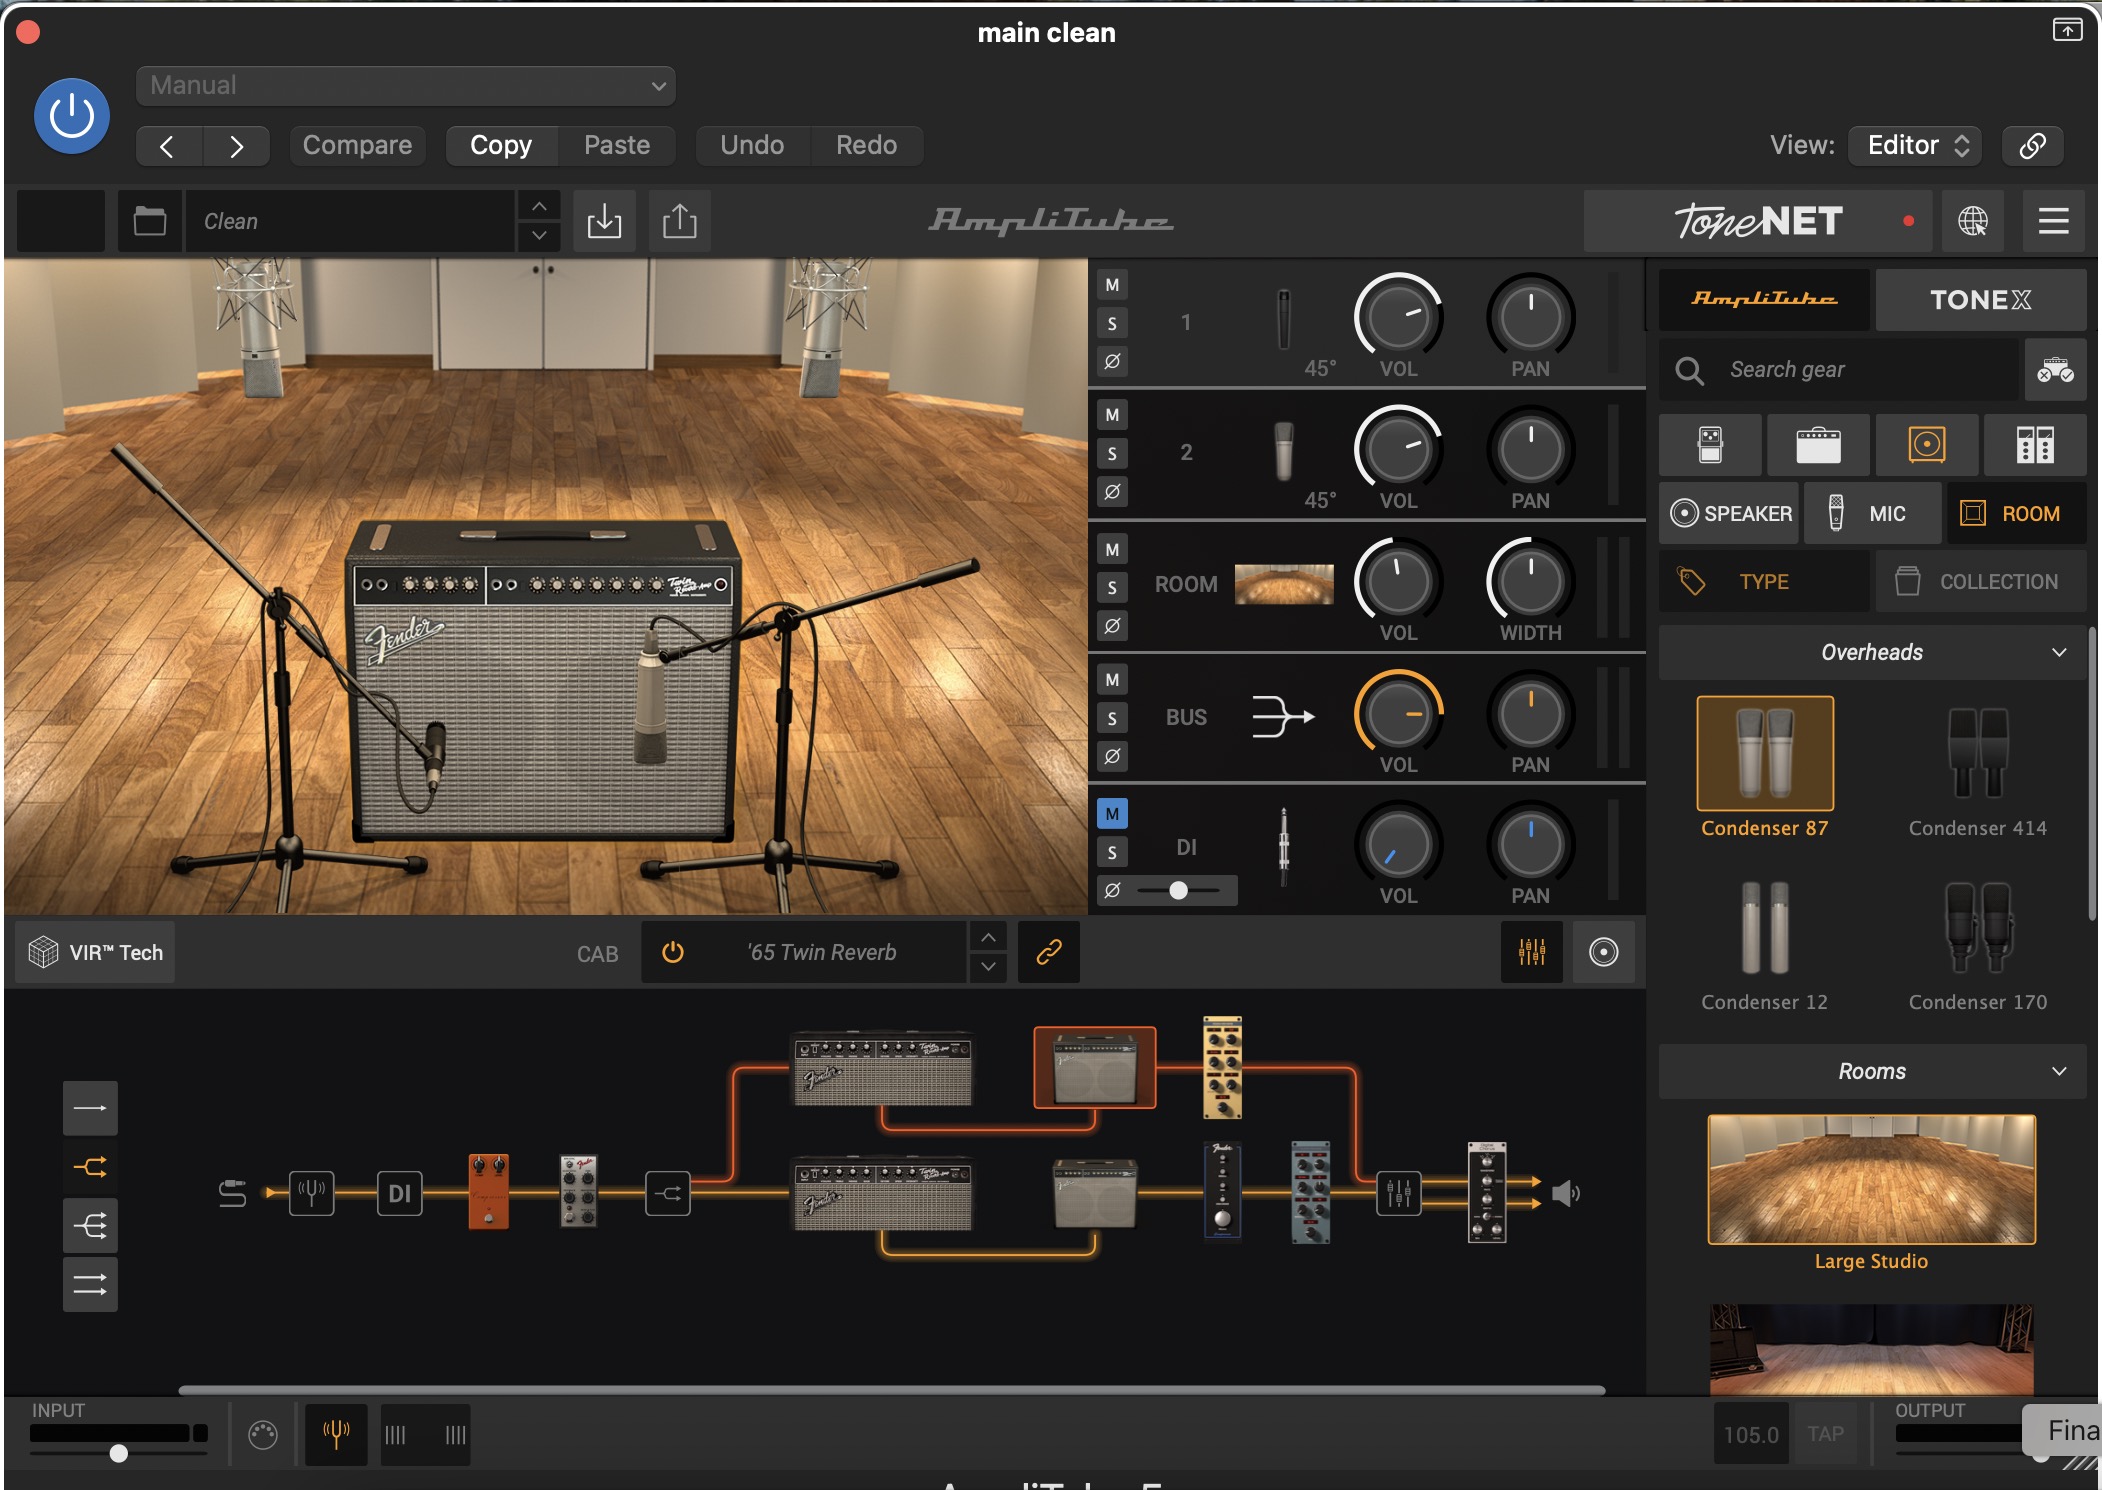Viewport: 2102px width, 1490px height.
Task: Adjust the INPUT level slider
Action: (x=119, y=1453)
